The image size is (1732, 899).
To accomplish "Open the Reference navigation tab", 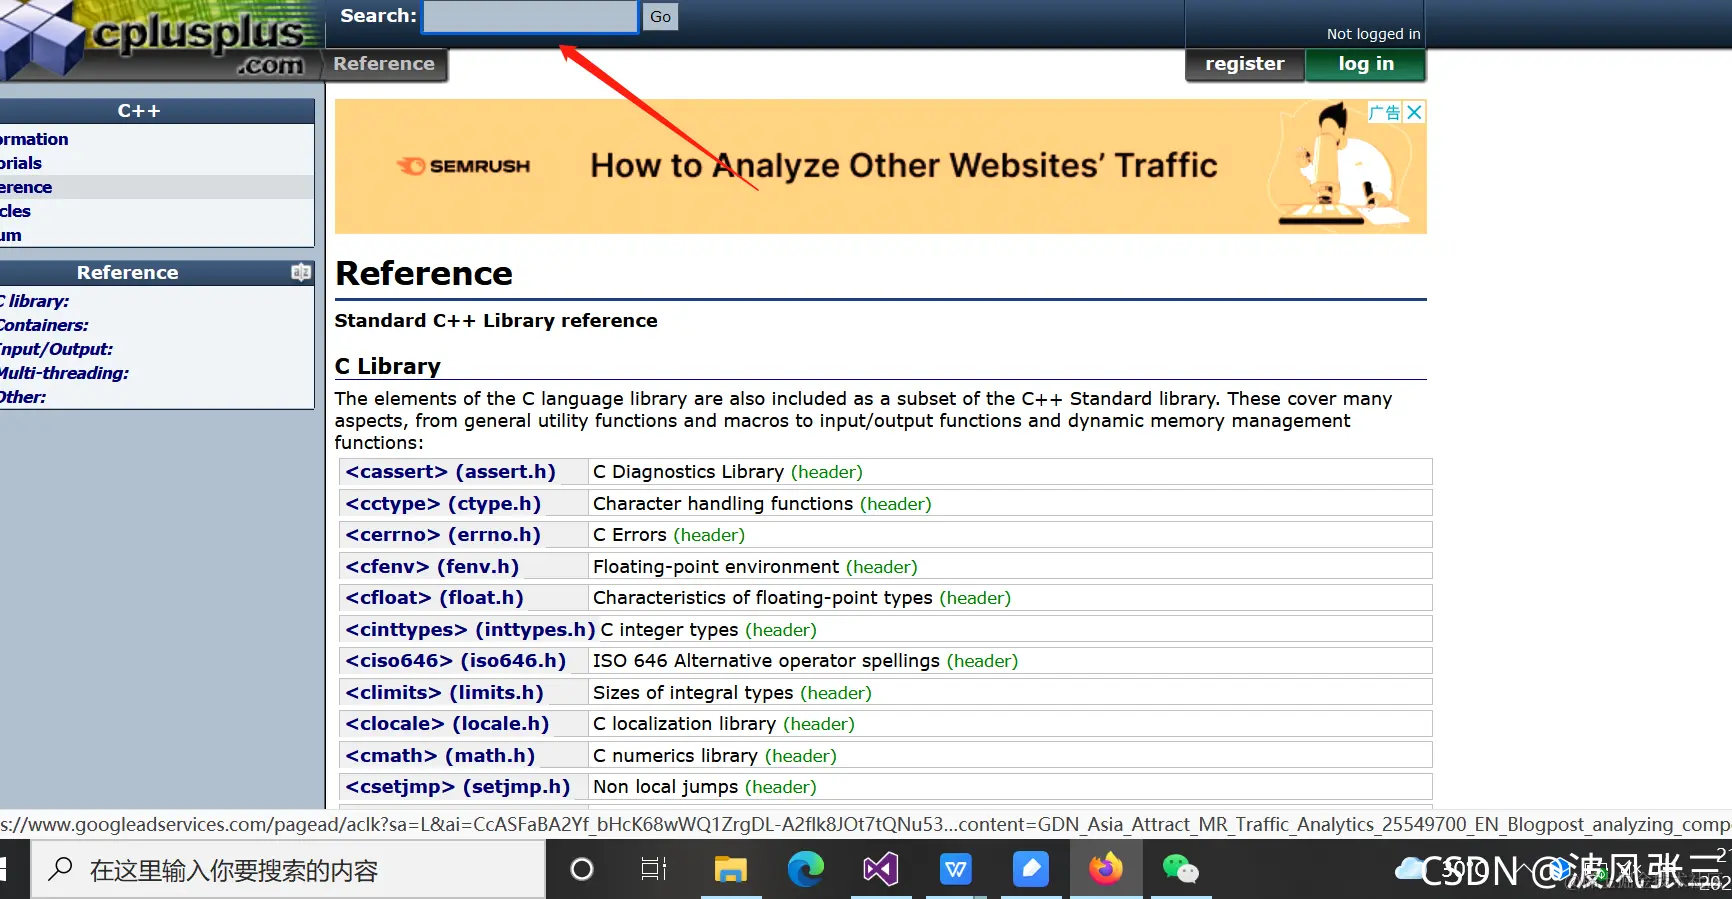I will [x=384, y=64].
